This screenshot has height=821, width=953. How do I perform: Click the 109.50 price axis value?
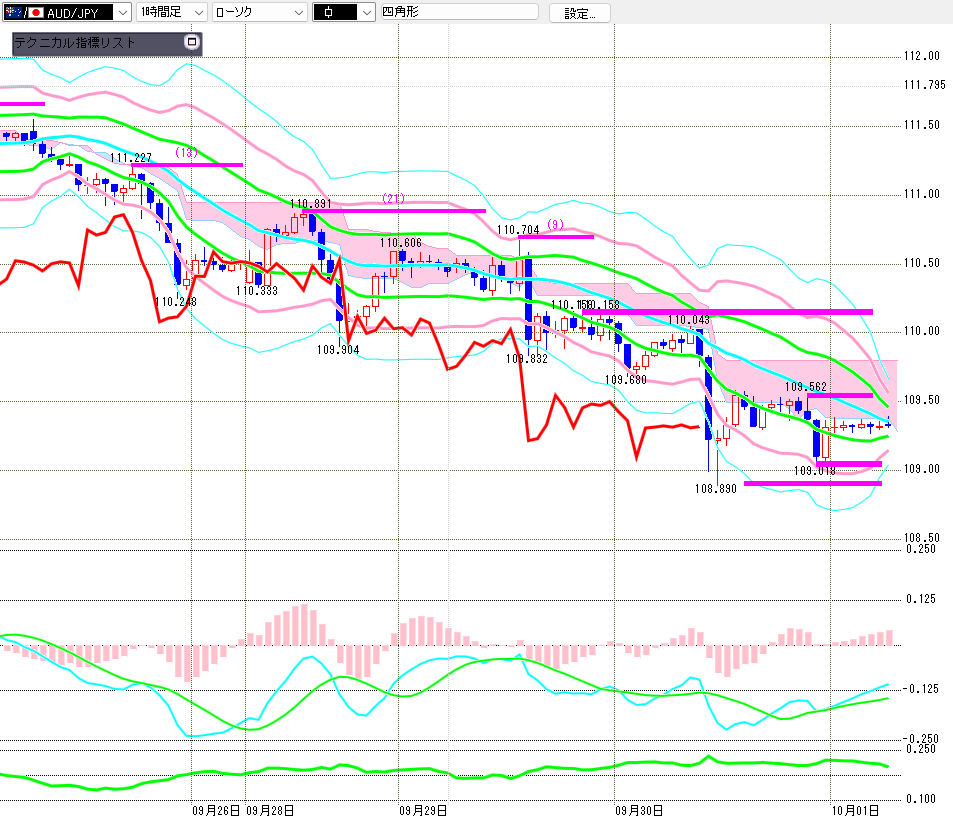coord(921,400)
